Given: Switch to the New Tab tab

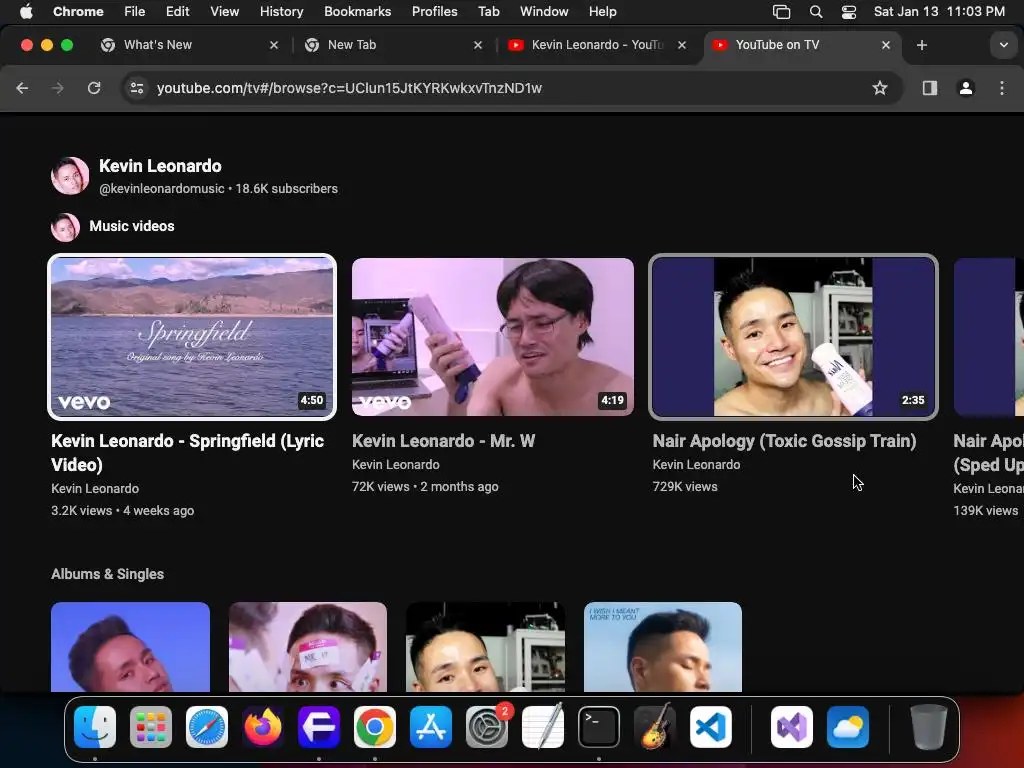Looking at the screenshot, I should point(393,45).
